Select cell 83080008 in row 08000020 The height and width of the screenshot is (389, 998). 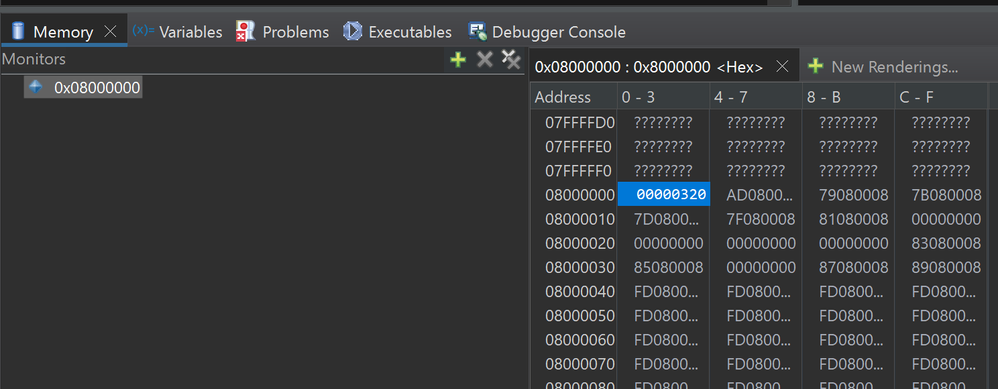[x=941, y=244]
